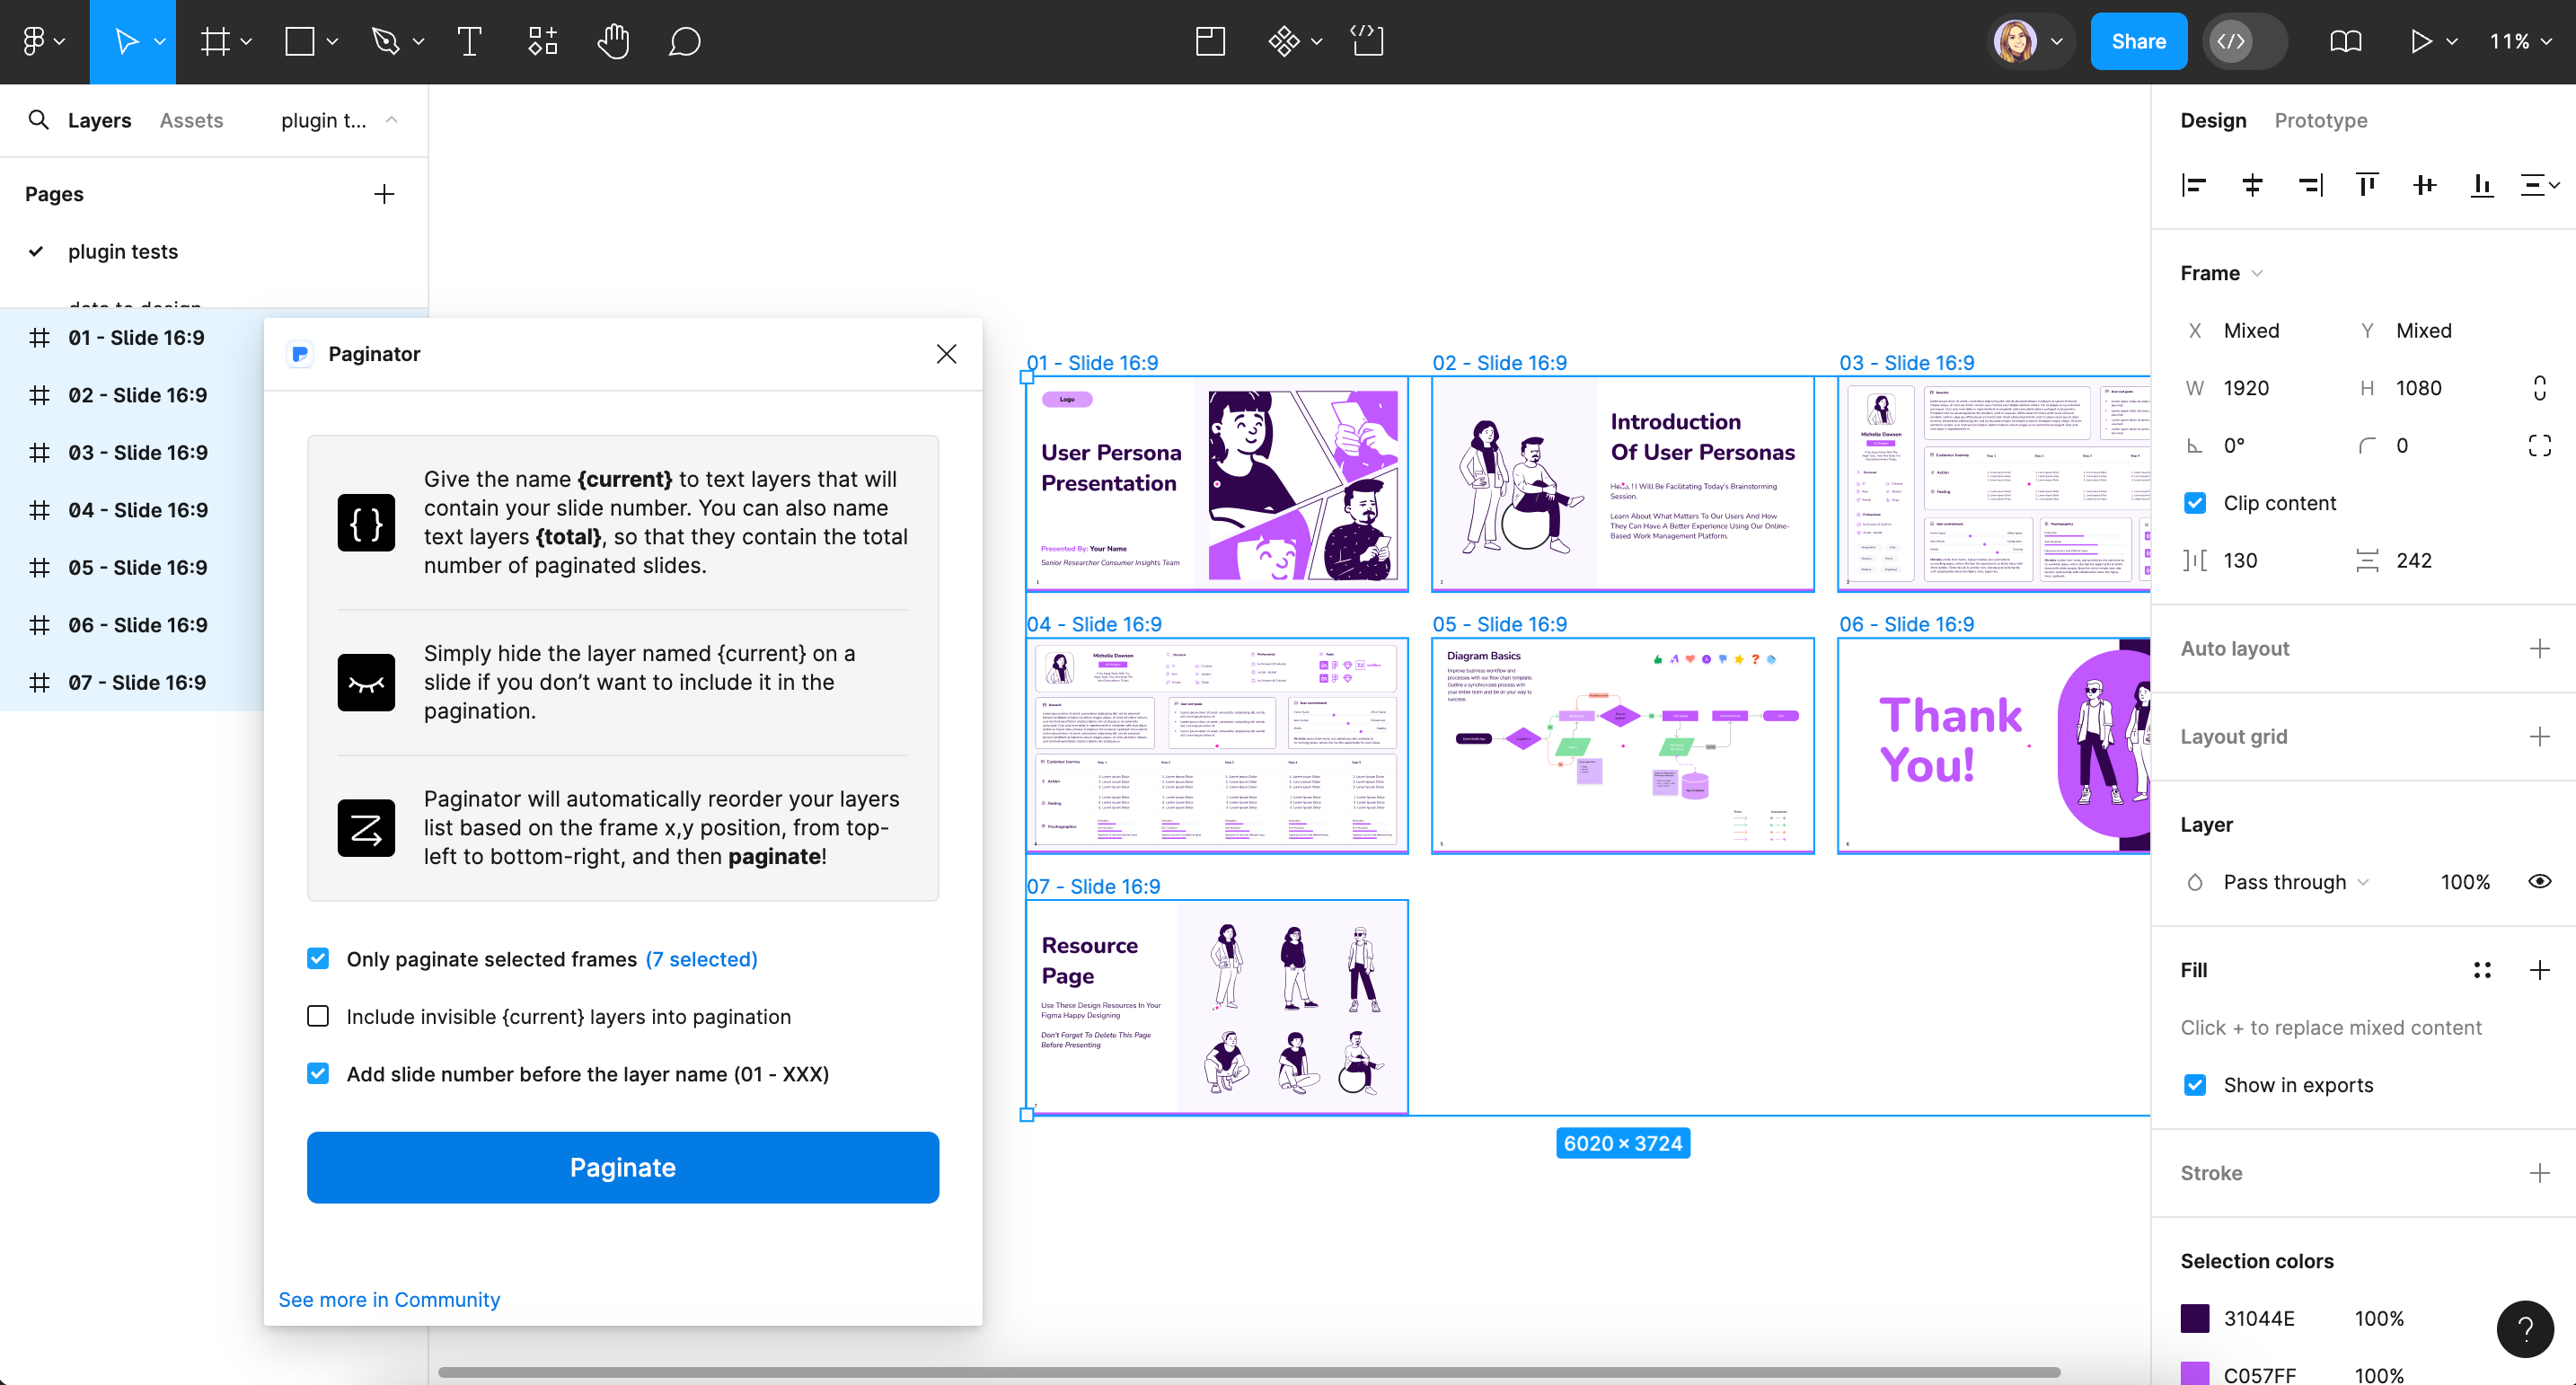Select the Text tool

[x=469, y=41]
